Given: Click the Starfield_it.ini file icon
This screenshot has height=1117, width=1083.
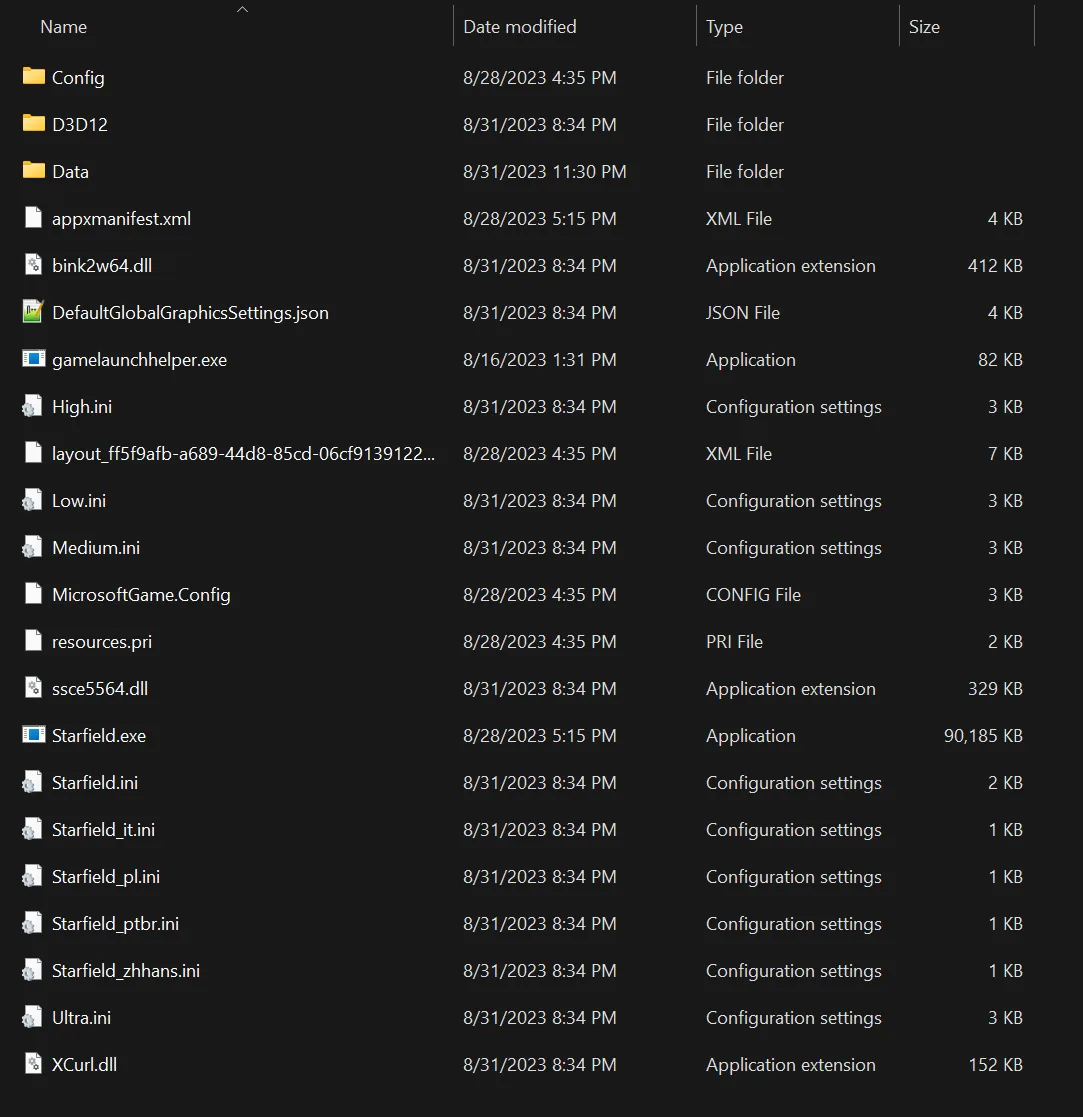Looking at the screenshot, I should (x=32, y=829).
